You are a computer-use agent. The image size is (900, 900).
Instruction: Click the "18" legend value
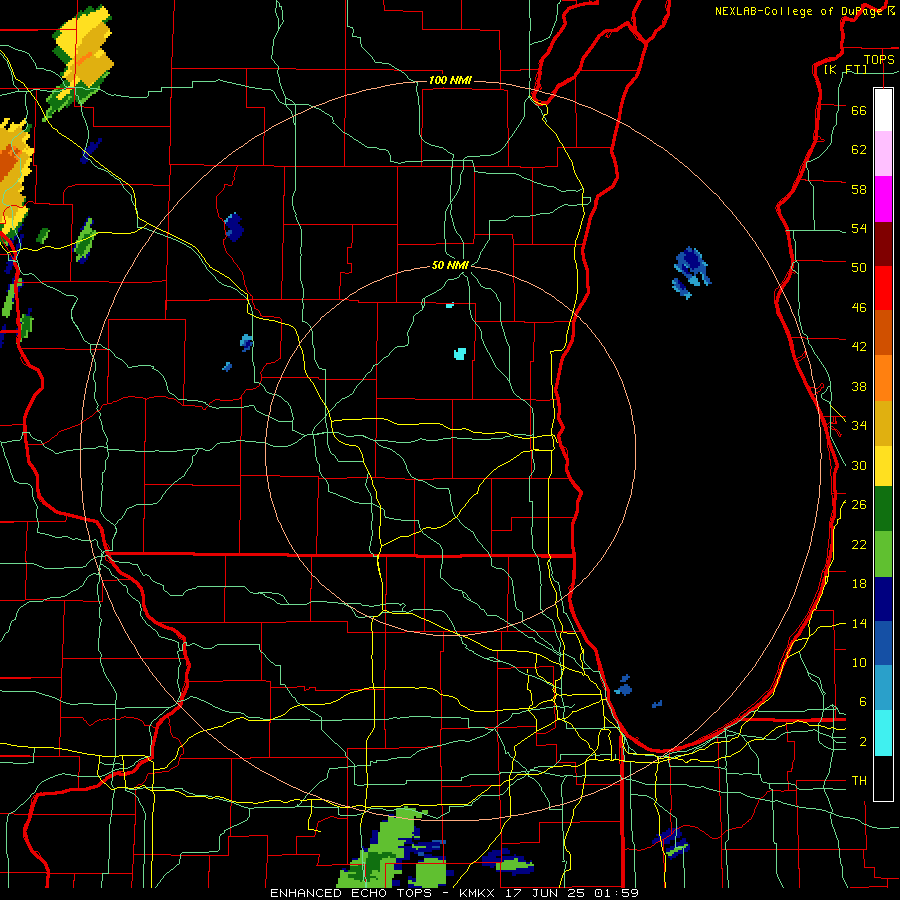[859, 584]
